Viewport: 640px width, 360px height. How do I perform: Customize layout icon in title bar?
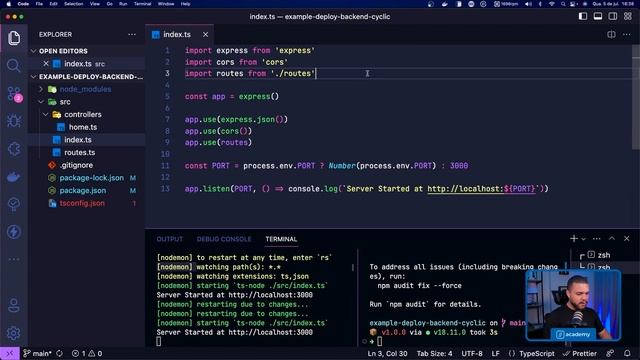[628, 16]
